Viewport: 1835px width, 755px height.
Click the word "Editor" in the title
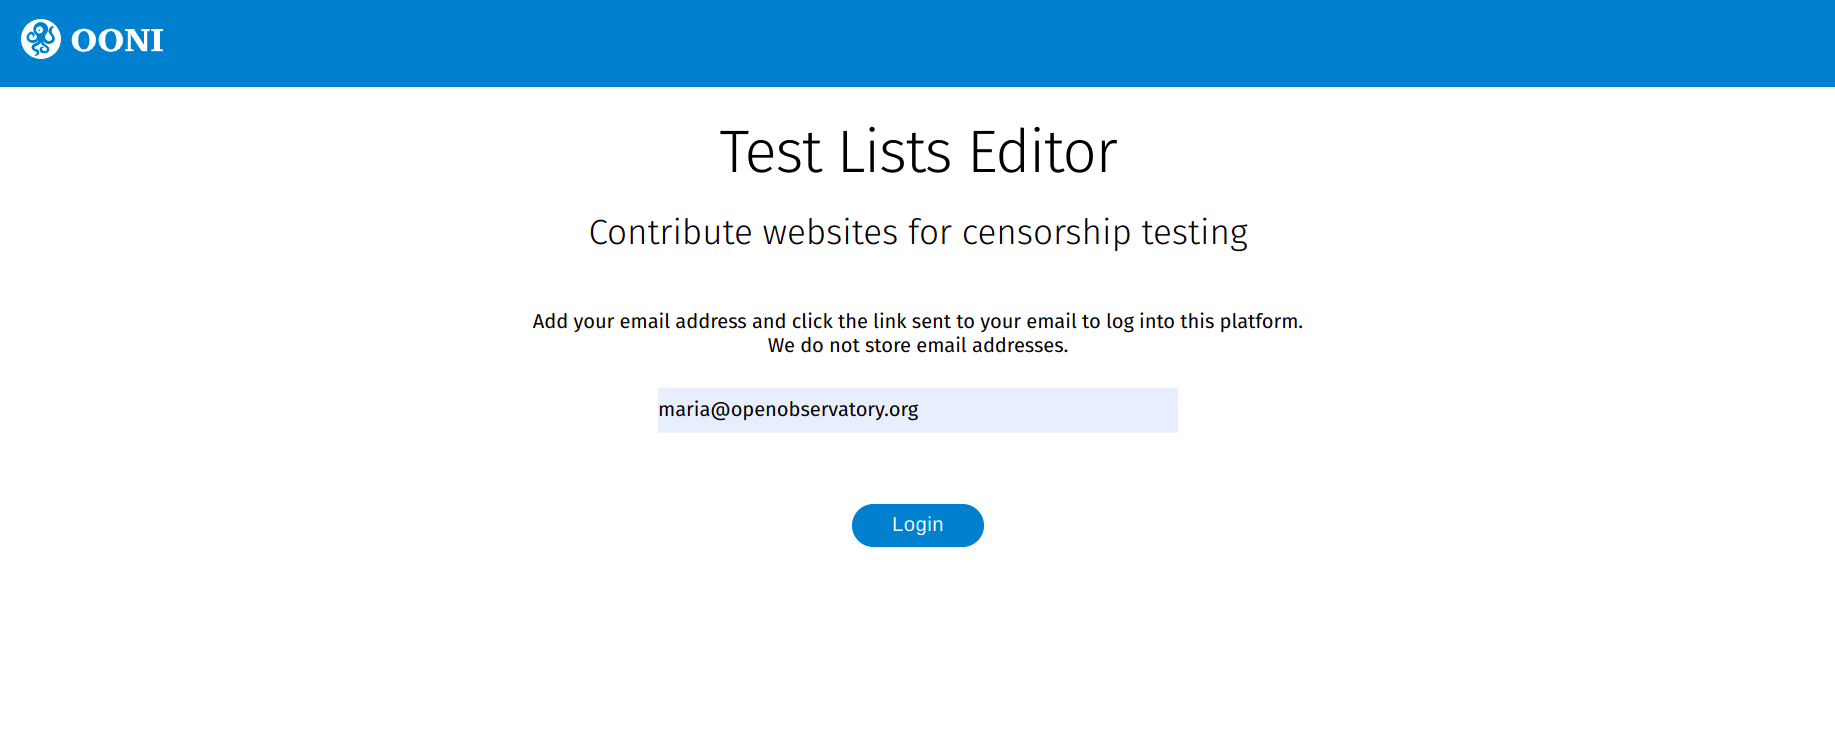(x=1043, y=152)
